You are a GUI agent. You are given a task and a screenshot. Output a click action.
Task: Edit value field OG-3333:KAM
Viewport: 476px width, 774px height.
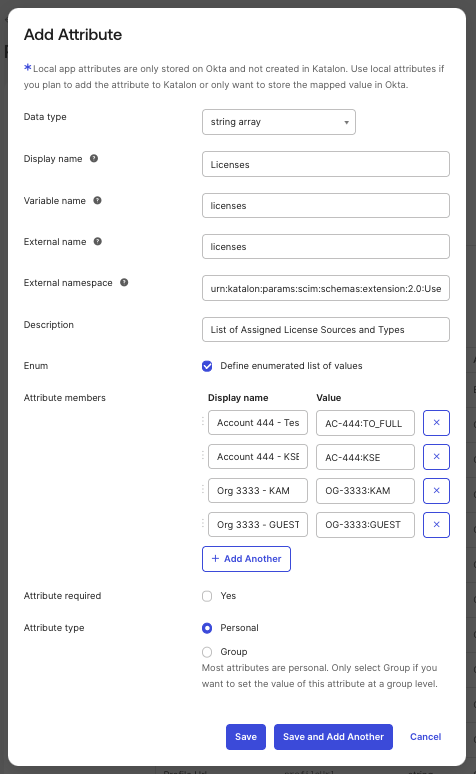point(365,491)
